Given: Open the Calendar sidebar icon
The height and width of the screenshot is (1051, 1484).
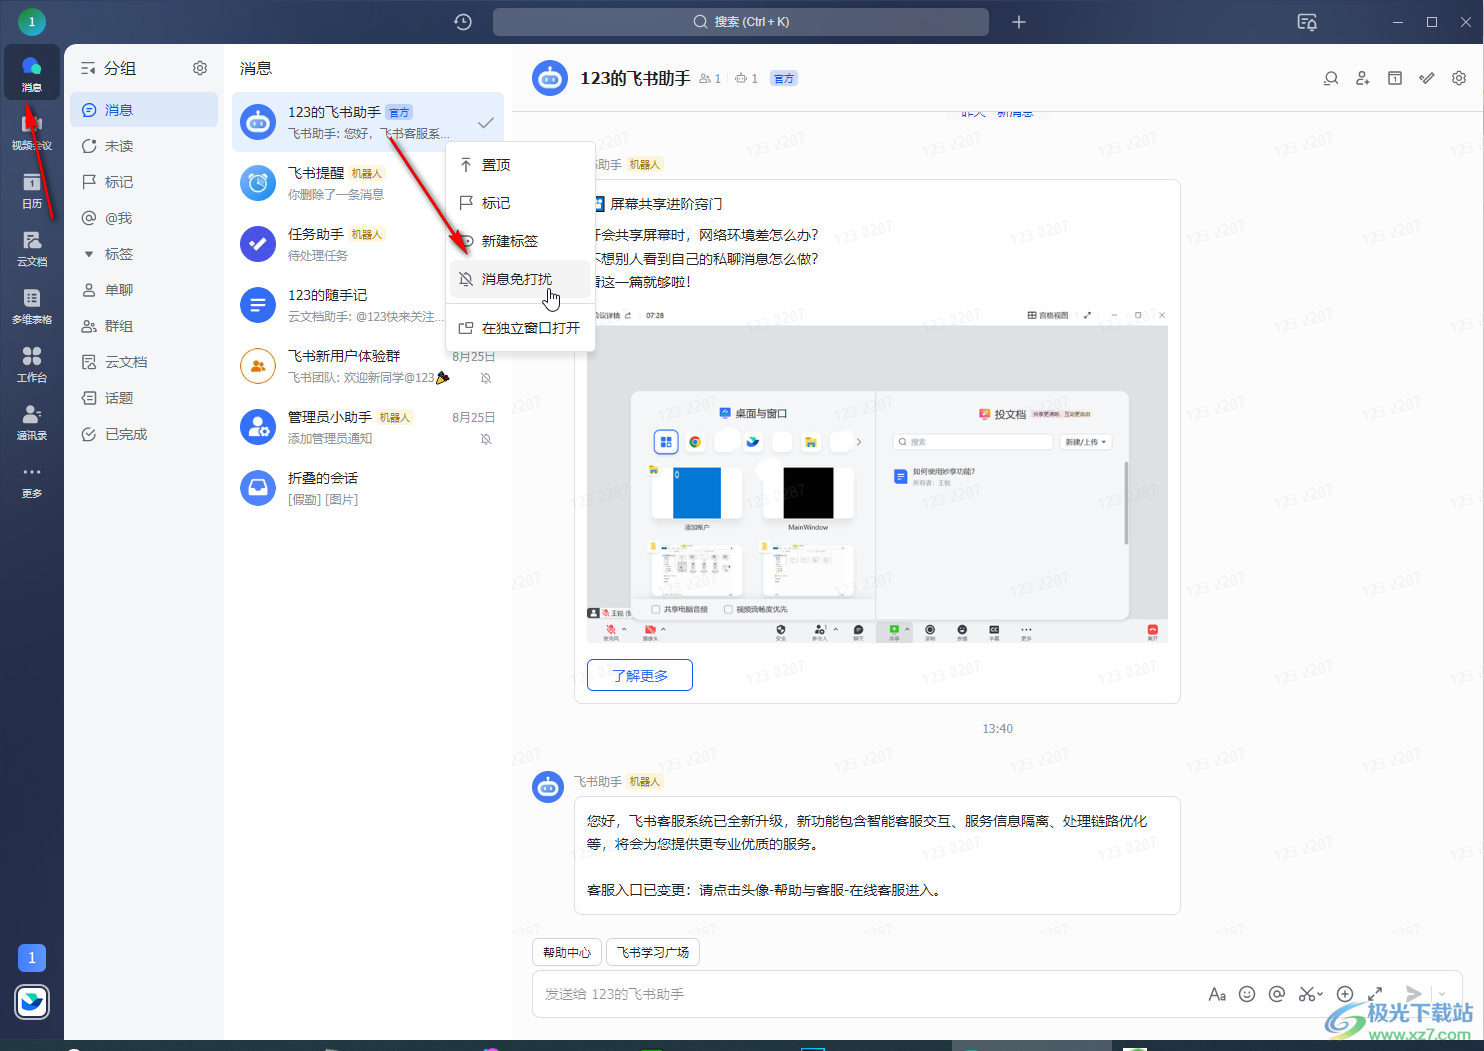Looking at the screenshot, I should pos(32,189).
